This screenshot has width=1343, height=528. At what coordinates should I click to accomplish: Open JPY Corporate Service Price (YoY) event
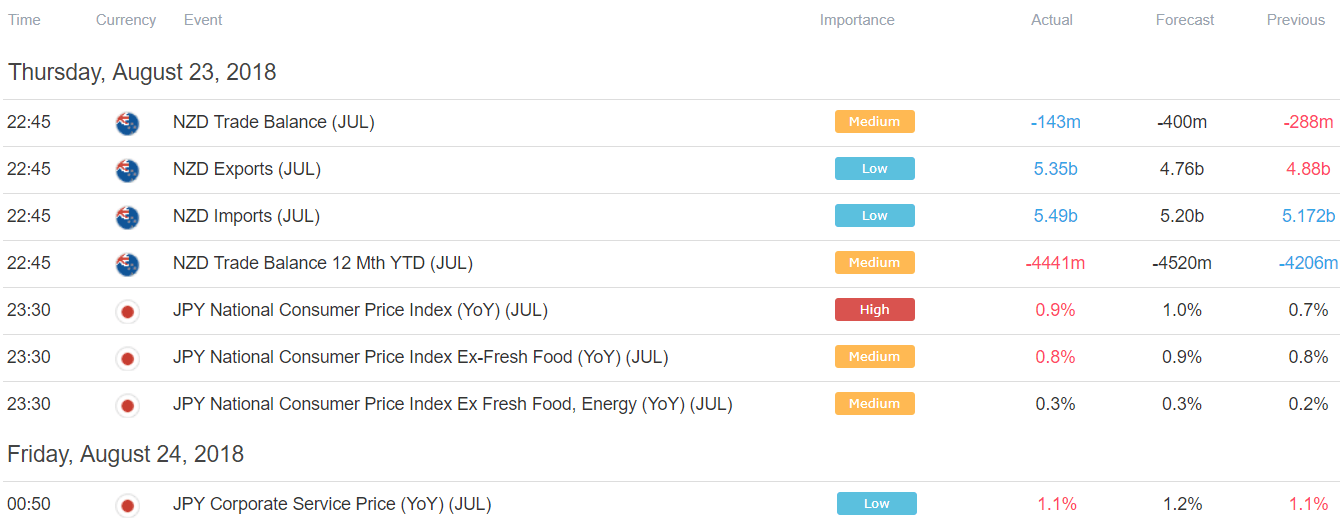click(332, 504)
